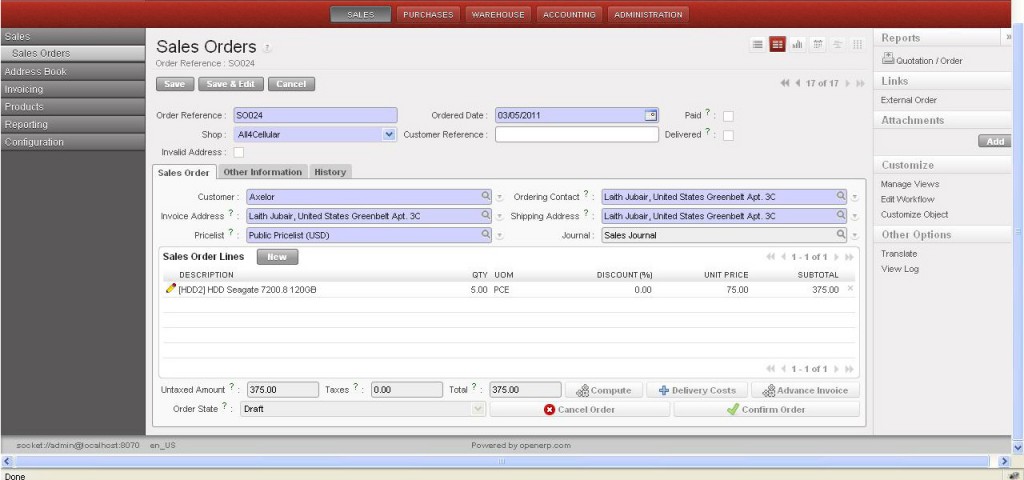The image size is (1024, 480).
Task: Open Products in left sidebar
Action: point(72,106)
